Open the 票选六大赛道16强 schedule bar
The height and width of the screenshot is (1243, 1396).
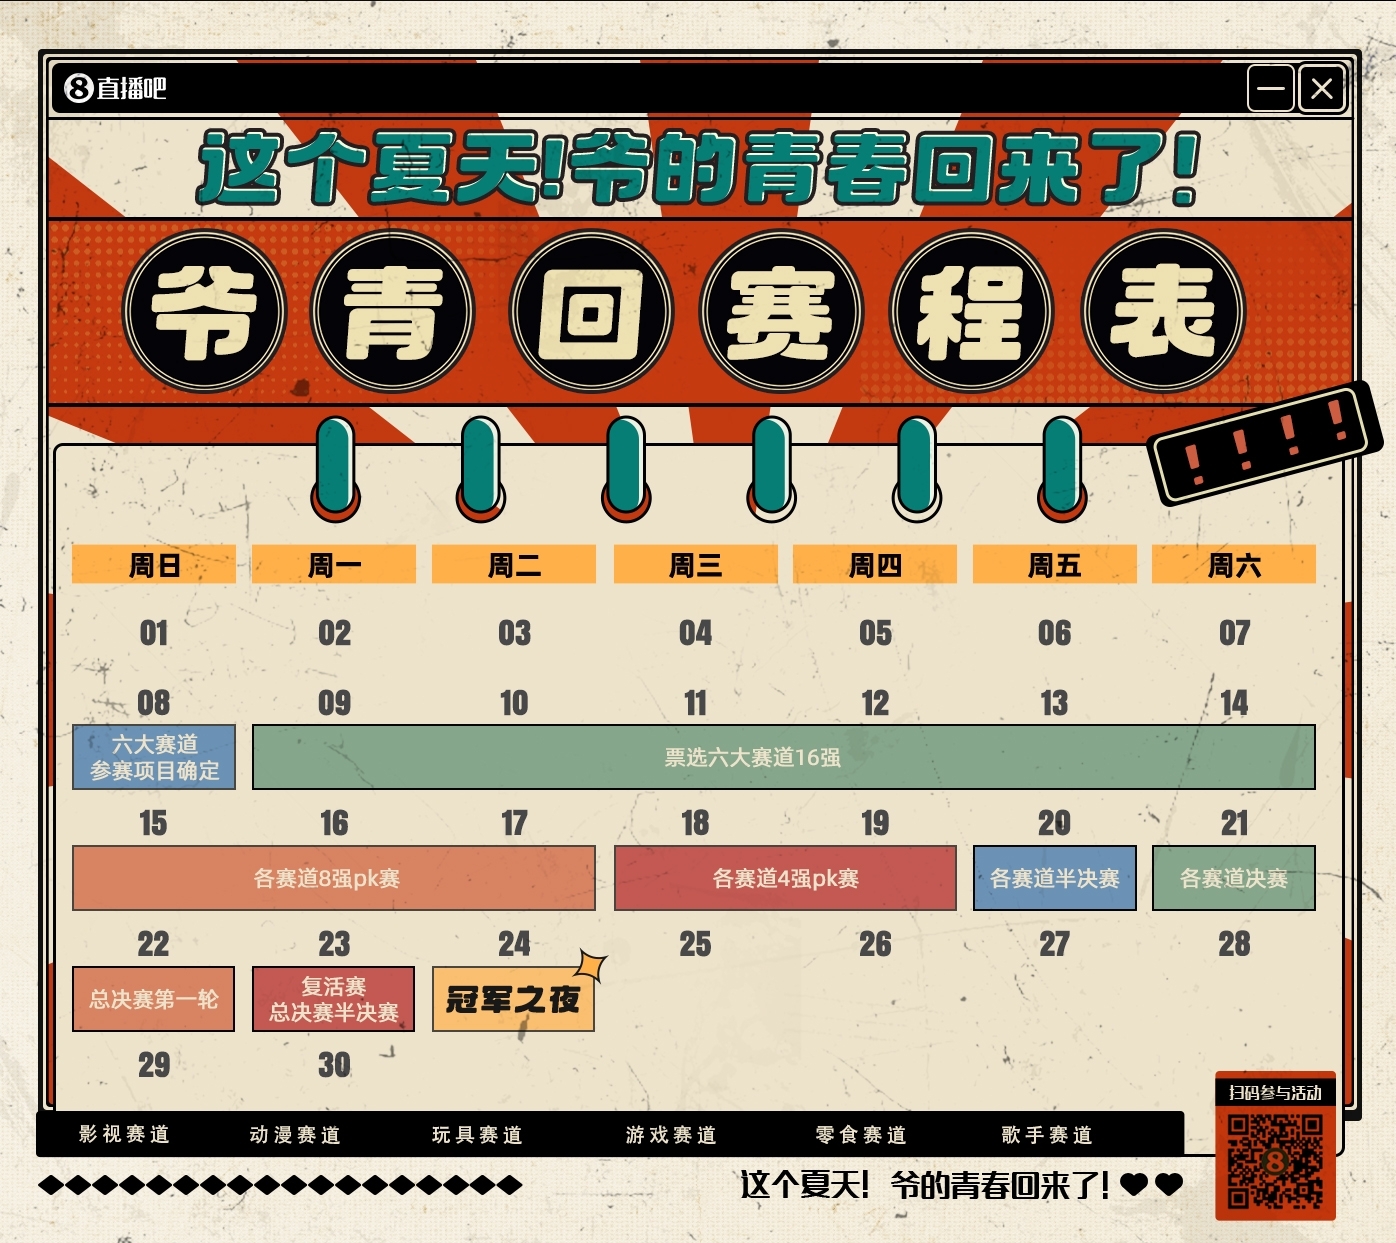coord(785,757)
